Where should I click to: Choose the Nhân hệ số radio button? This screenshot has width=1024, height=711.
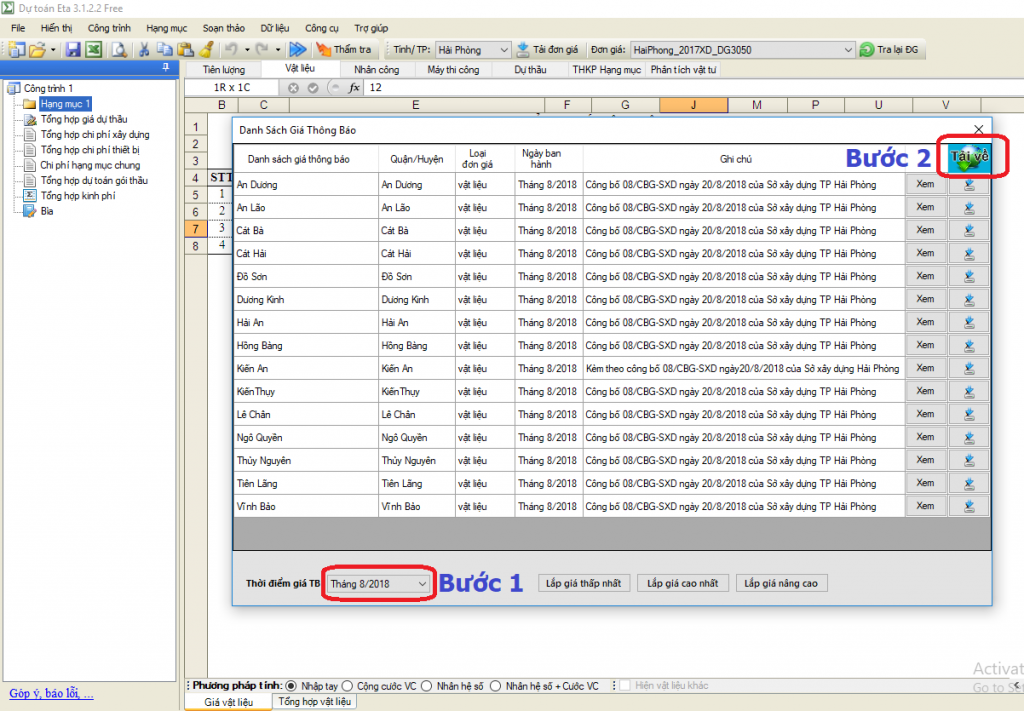[426, 686]
